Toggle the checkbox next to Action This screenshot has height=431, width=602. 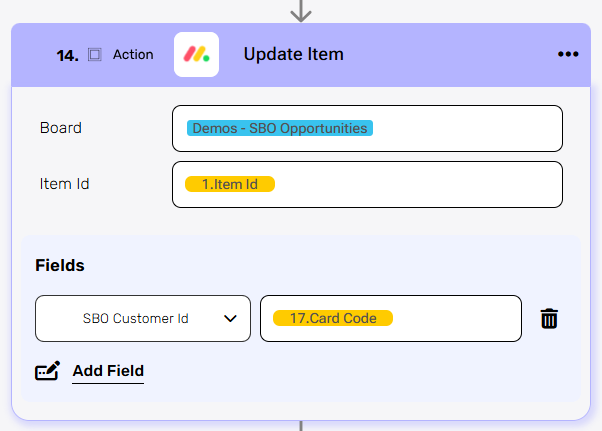pyautogui.click(x=95, y=54)
